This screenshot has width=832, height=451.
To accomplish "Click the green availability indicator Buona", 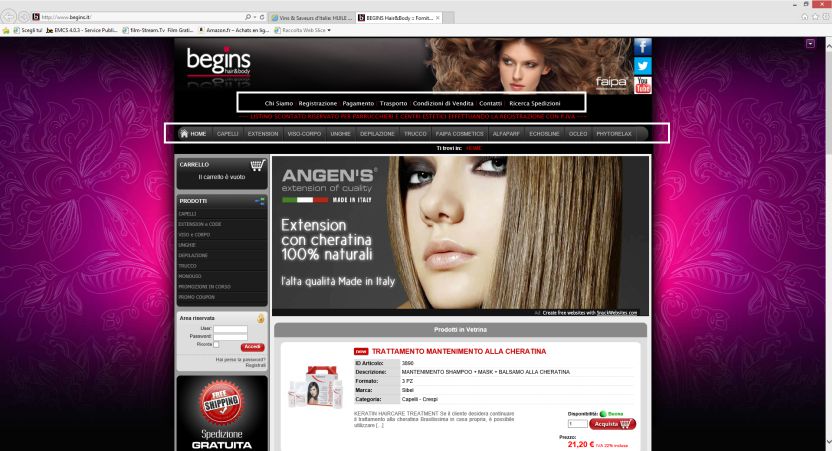I will 603,414.
